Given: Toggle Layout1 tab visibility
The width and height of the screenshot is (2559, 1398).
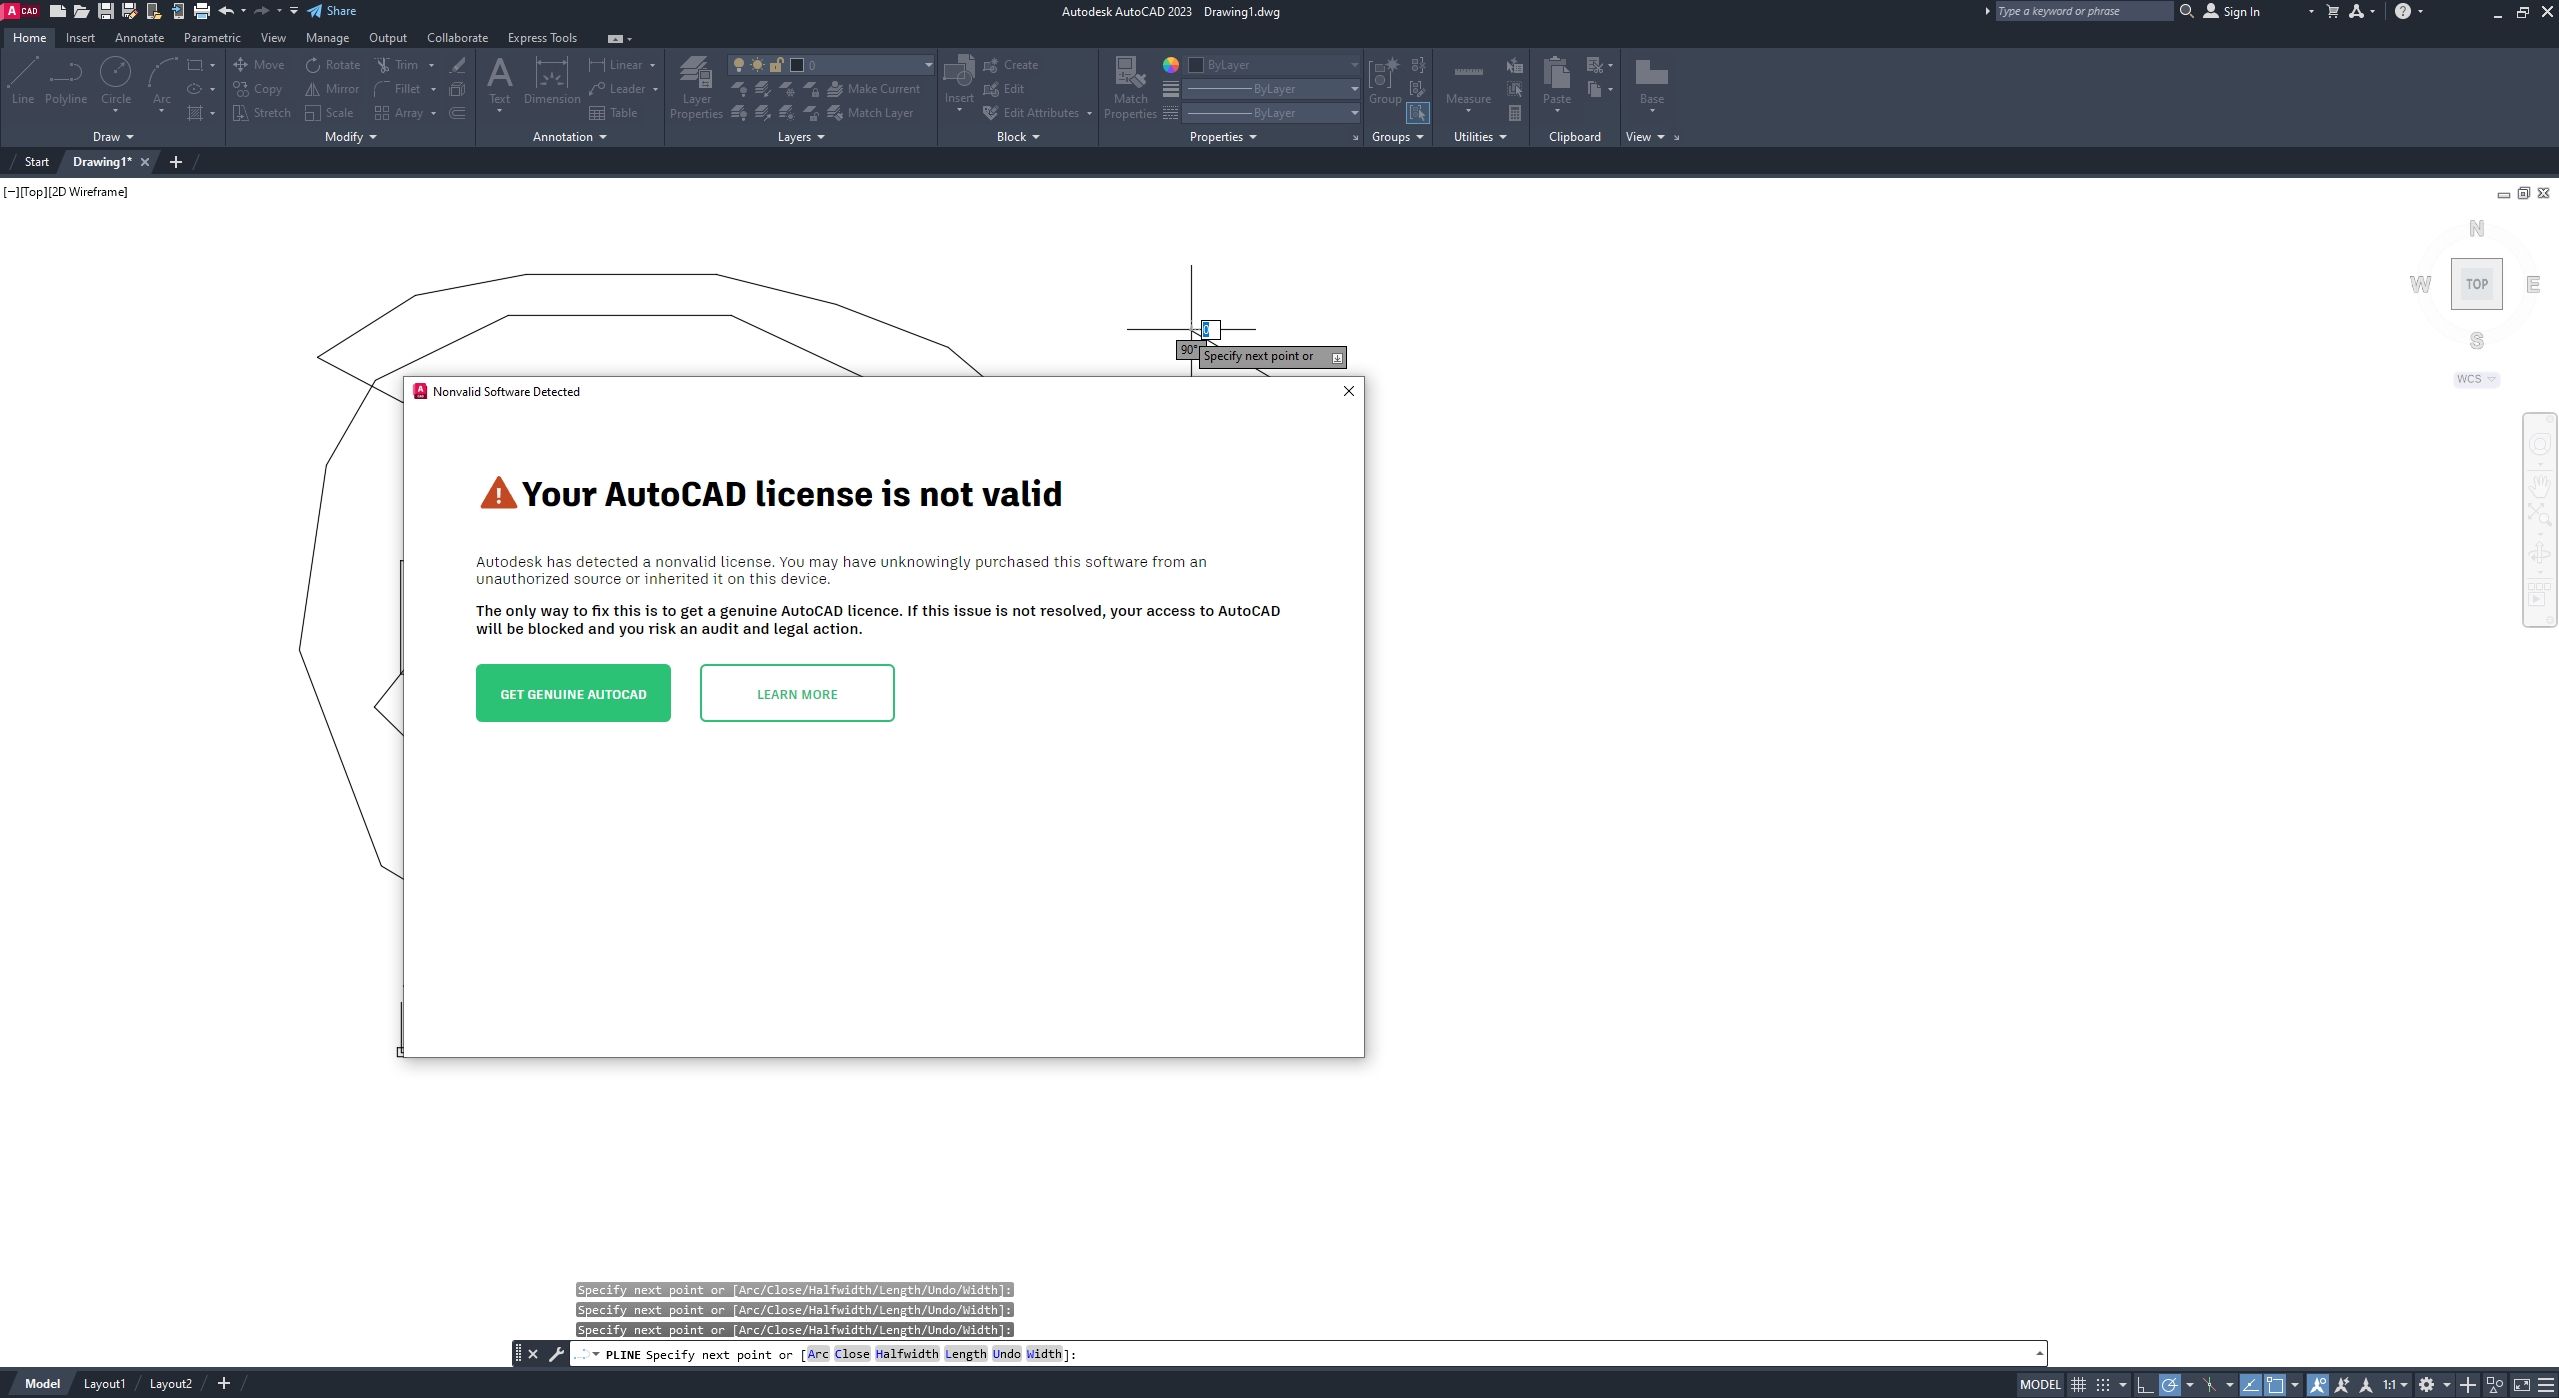Looking at the screenshot, I should [103, 1383].
